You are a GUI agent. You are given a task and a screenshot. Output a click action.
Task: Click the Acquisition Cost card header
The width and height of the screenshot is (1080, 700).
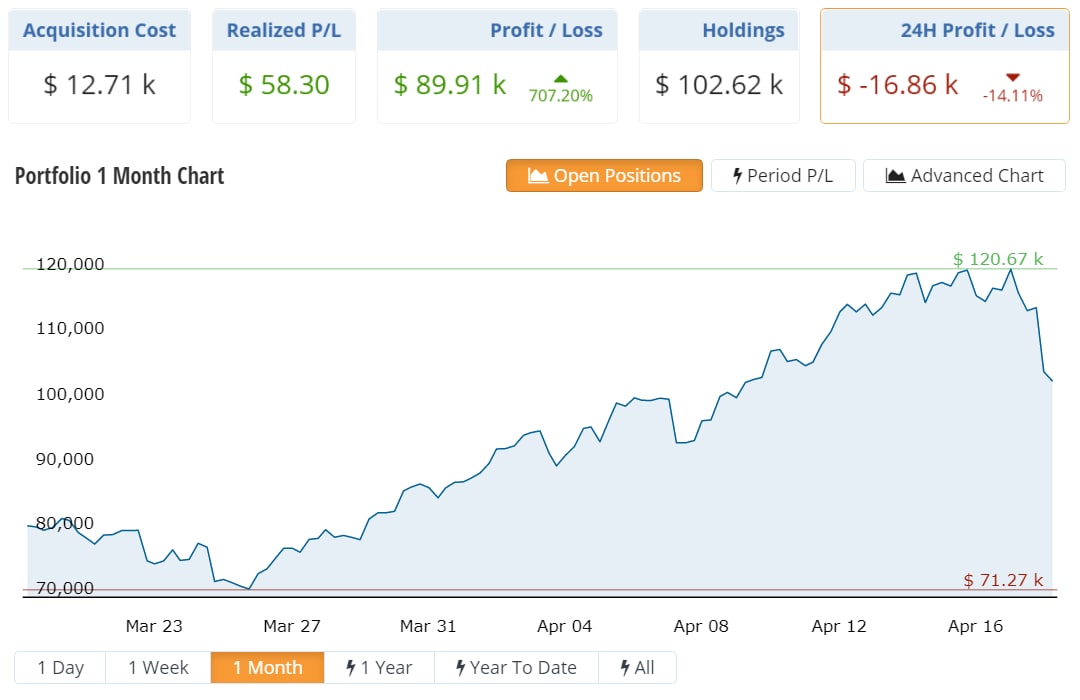[99, 30]
